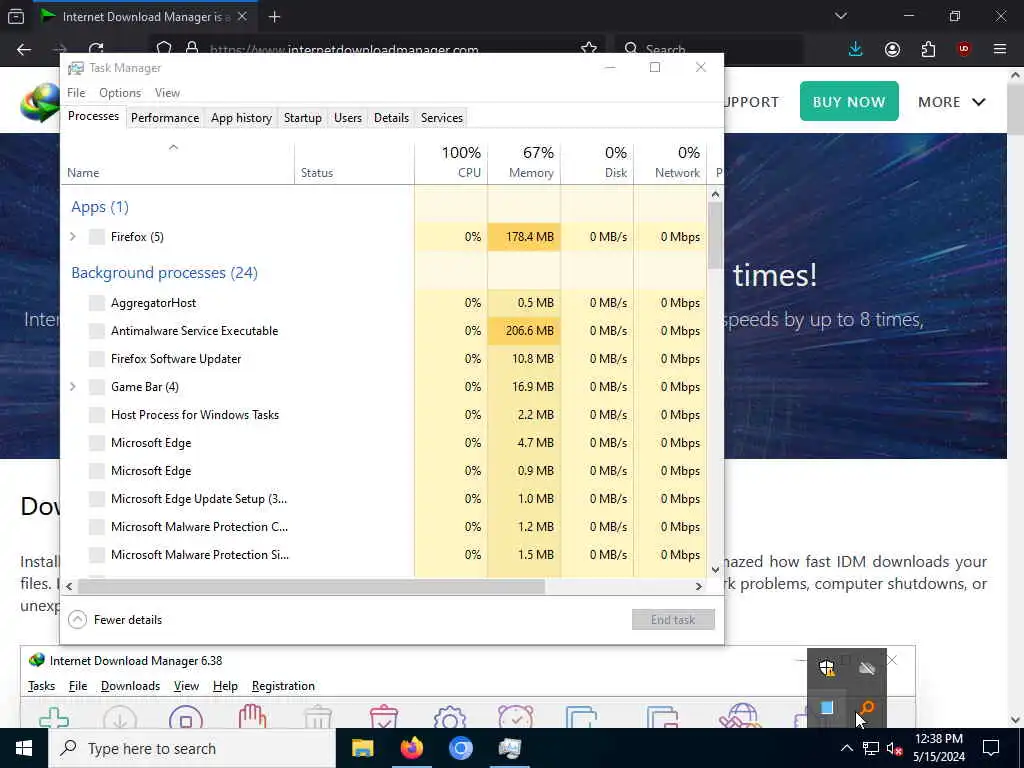Switch to the Services tab
Screen dimensions: 1024x768
[x=441, y=118]
